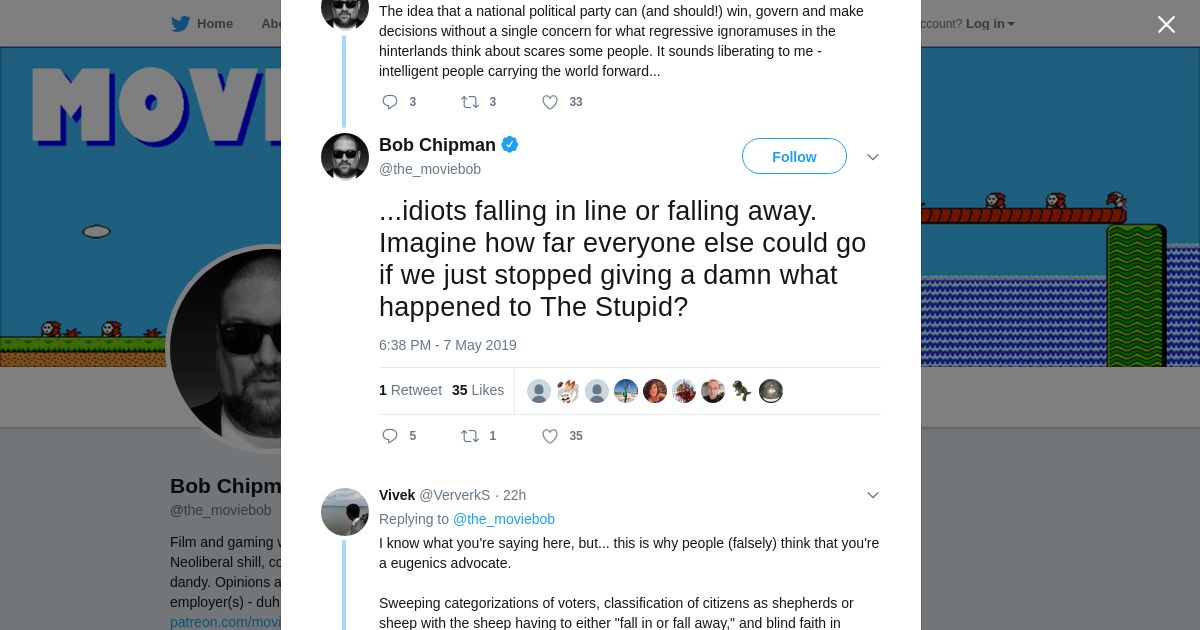Follow Bob Chipman
Image resolution: width=1200 pixels, height=630 pixels.
coord(794,157)
